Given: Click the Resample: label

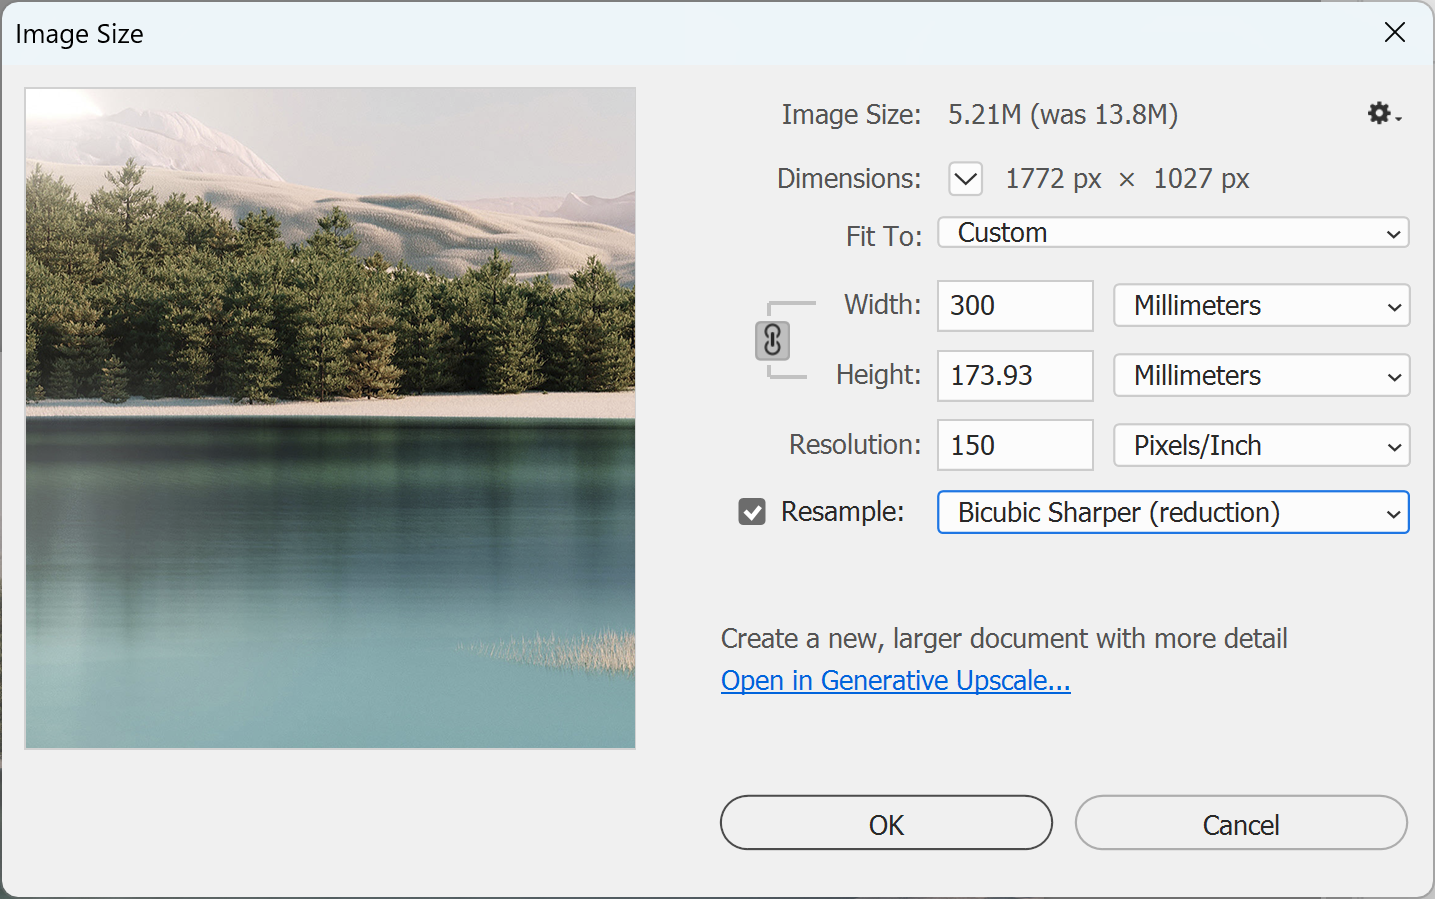Looking at the screenshot, I should (x=842, y=512).
